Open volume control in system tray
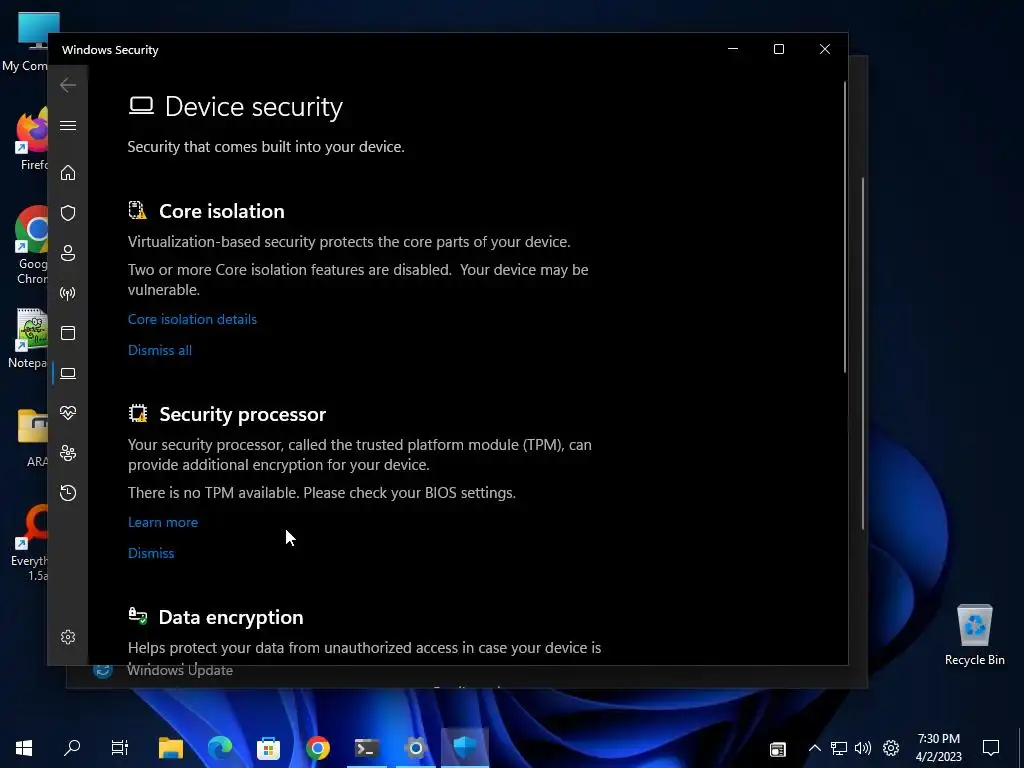 tap(863, 748)
